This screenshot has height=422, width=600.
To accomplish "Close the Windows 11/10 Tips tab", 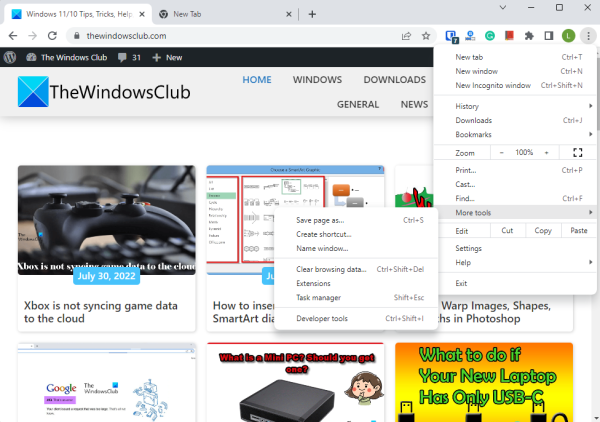I will pos(142,14).
